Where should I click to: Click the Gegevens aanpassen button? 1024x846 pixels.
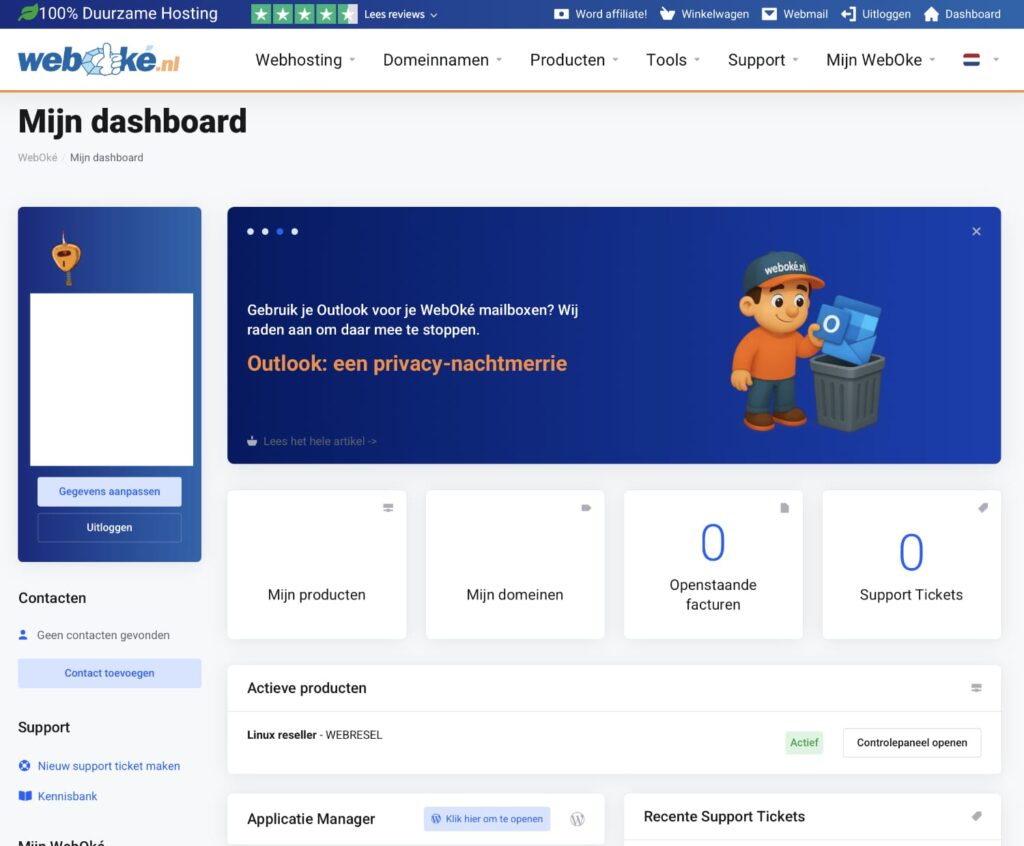(109, 492)
